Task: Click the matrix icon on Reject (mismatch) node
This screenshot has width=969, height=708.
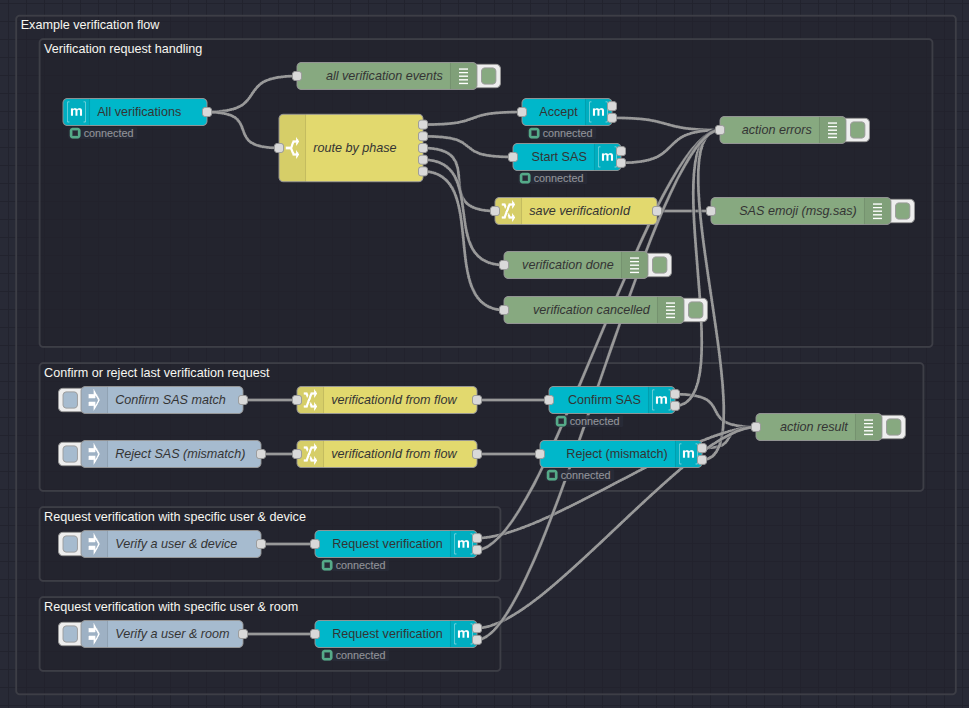Action: tap(688, 454)
